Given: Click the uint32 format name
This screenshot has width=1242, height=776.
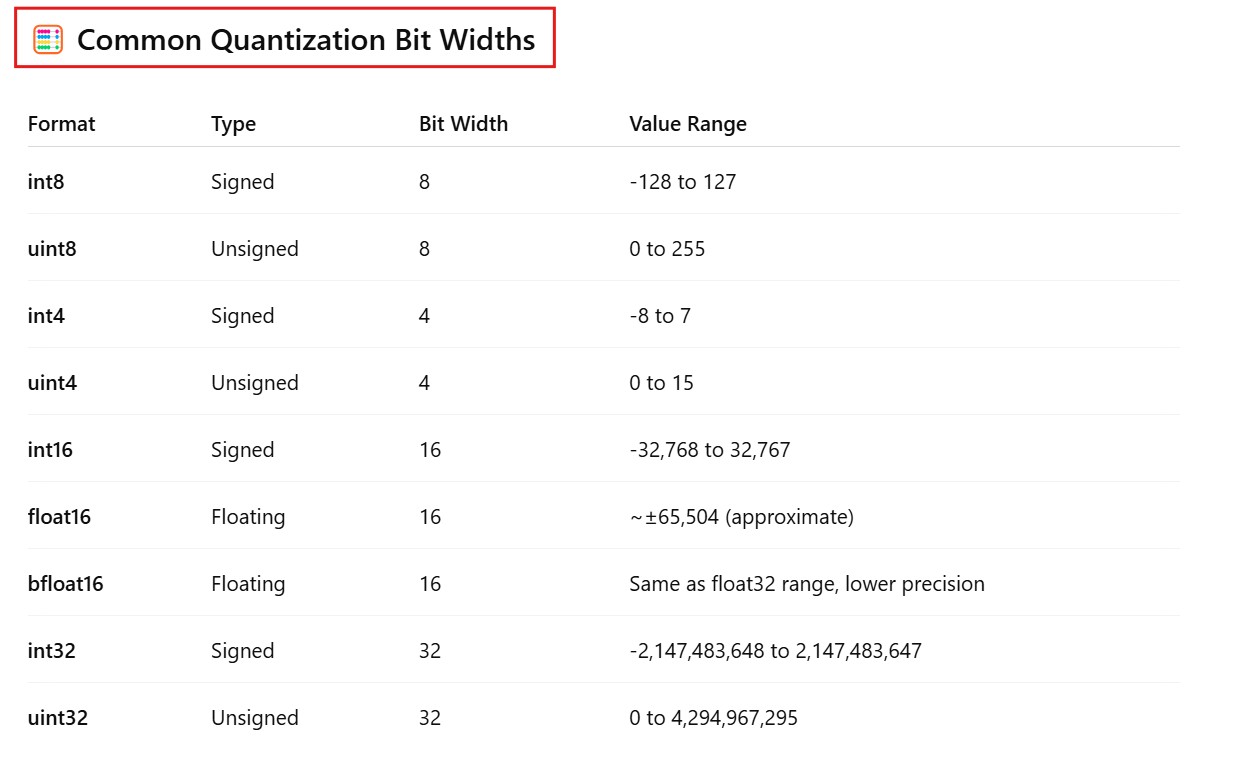Looking at the screenshot, I should coord(58,718).
